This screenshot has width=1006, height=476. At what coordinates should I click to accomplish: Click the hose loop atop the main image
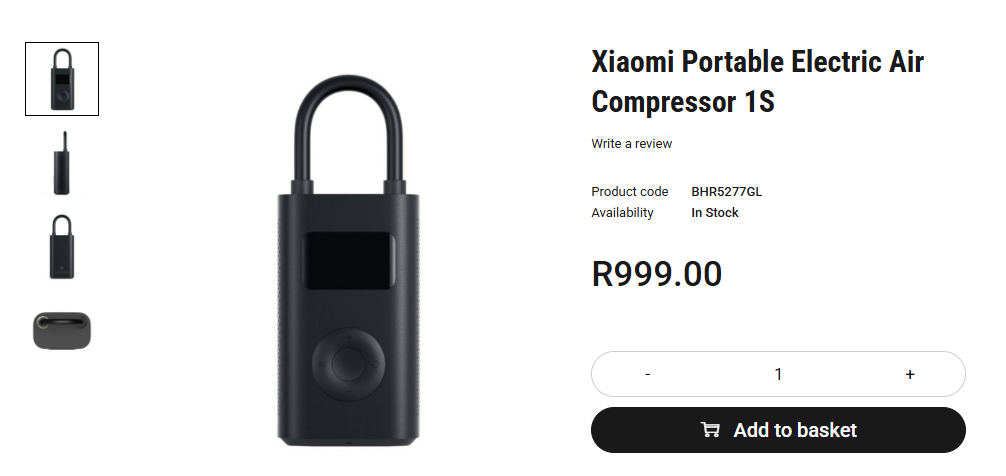pyautogui.click(x=346, y=110)
